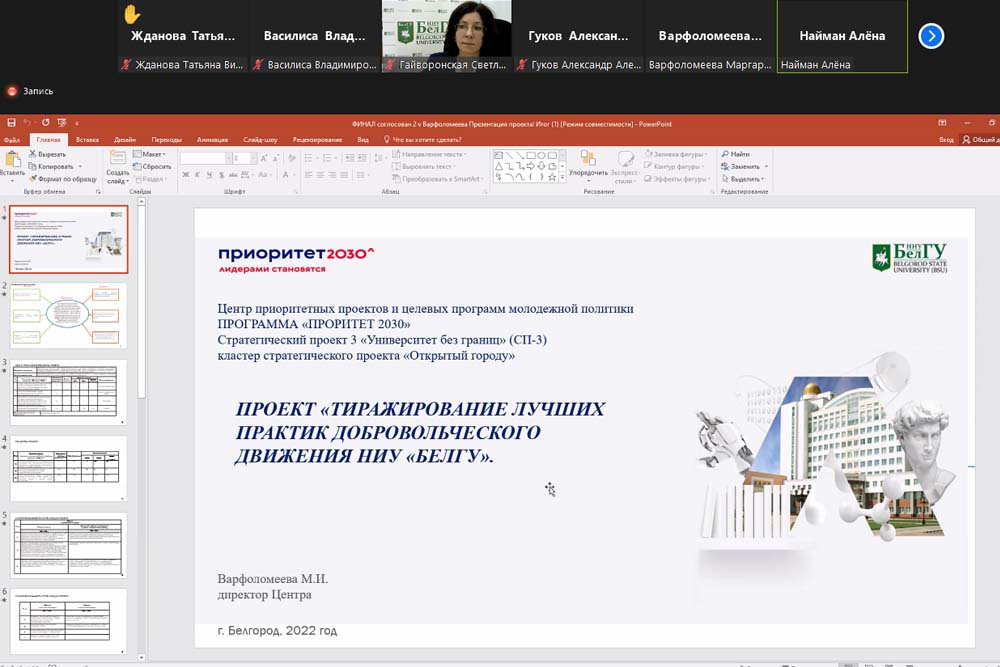Click the Reset (Сбросить) slide icon
This screenshot has height=667, width=1000.
tap(137, 166)
